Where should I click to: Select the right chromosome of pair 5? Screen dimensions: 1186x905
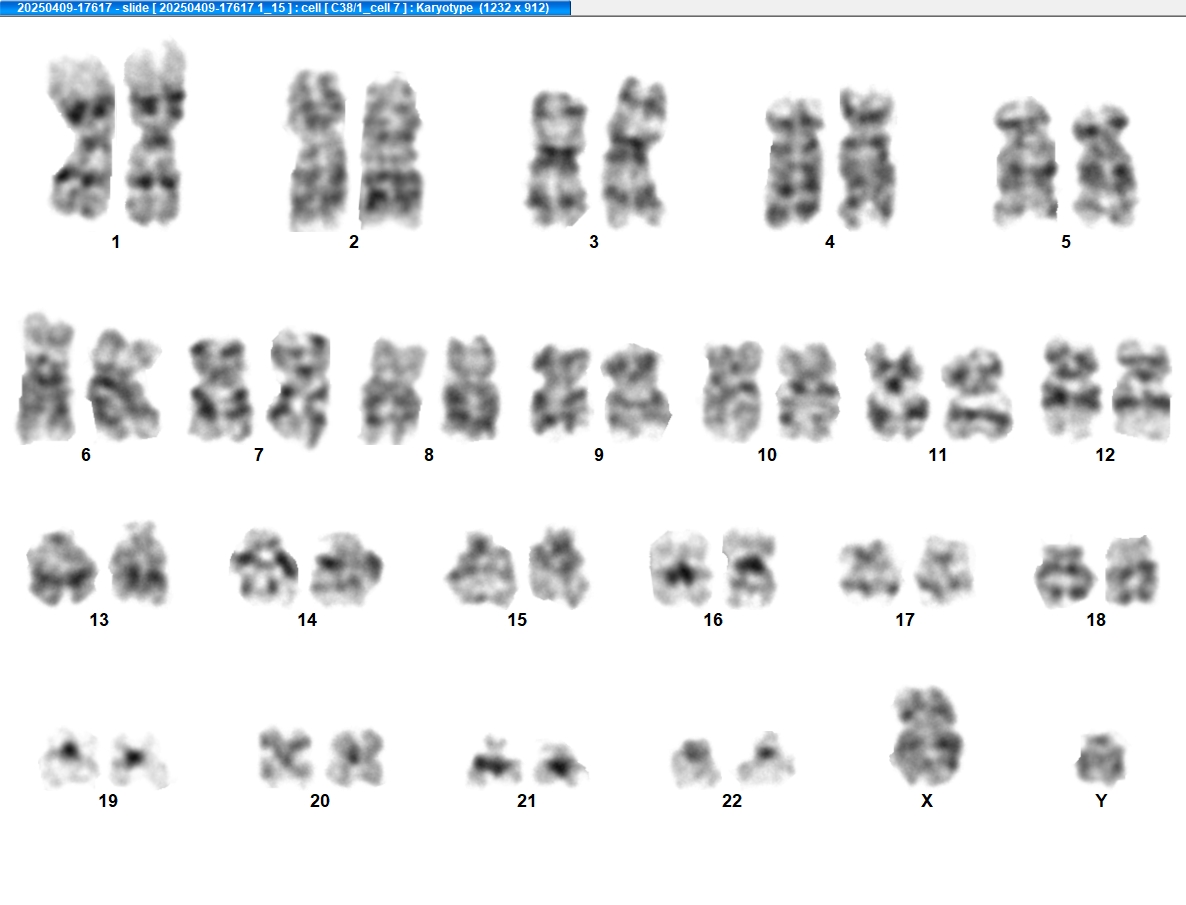click(1104, 165)
